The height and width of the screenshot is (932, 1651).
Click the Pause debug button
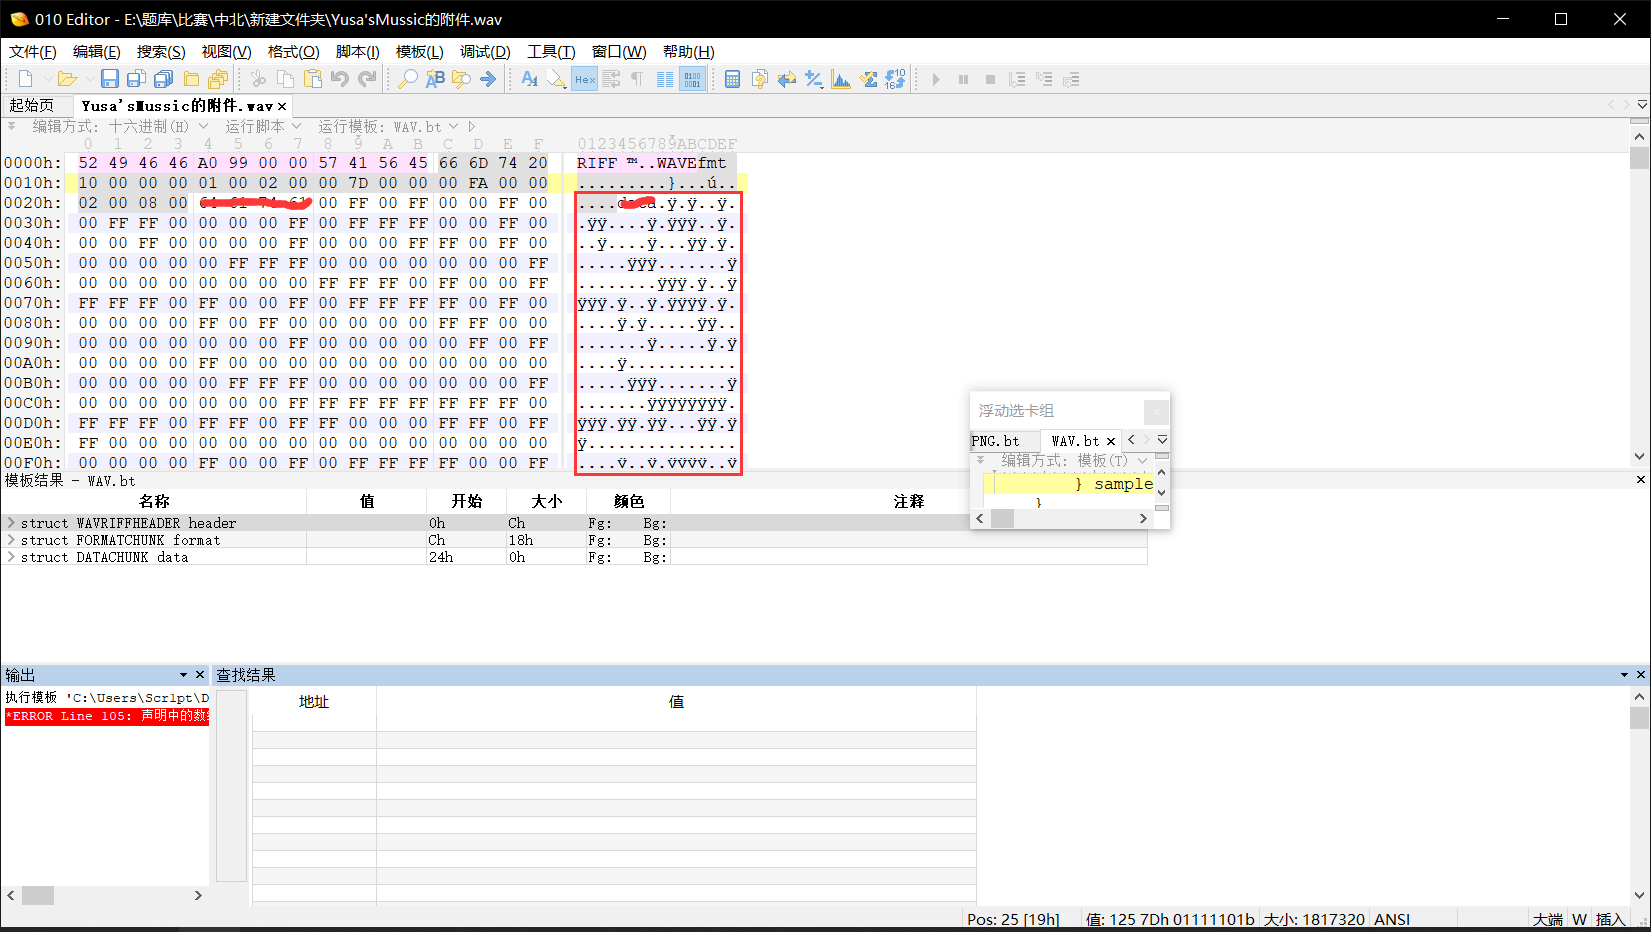click(x=963, y=79)
